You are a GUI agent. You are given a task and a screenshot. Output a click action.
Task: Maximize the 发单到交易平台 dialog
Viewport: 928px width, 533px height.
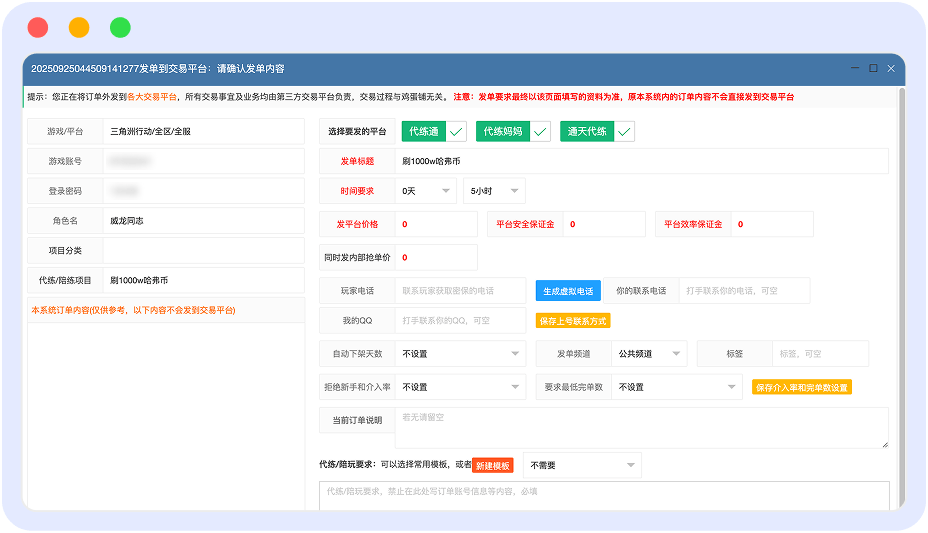[873, 68]
